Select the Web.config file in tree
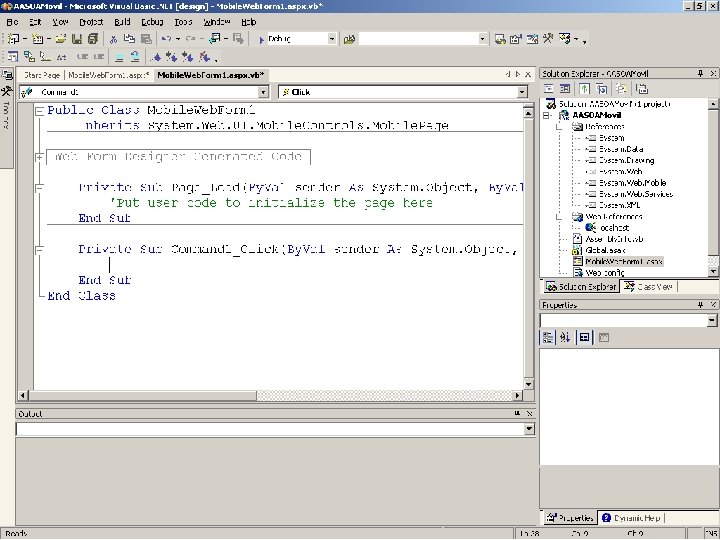720x540 pixels. [x=605, y=273]
